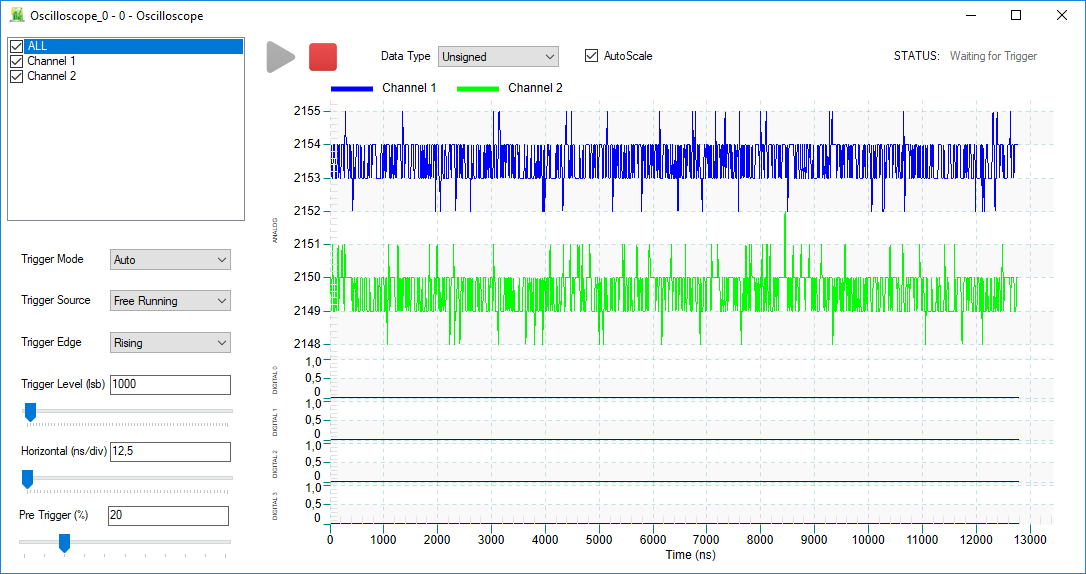Click the Channel 1 label in list
This screenshot has width=1086, height=574.
51,61
